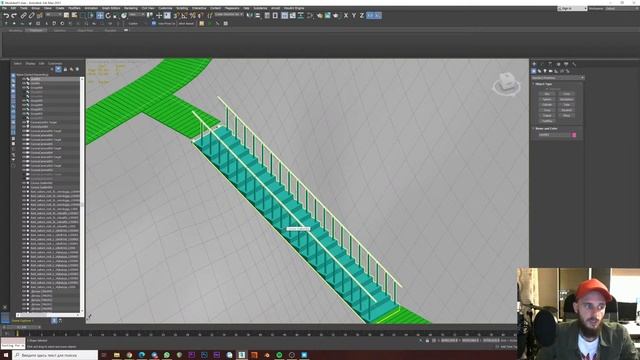Switch to the Modeling ribbon tab
This screenshot has width=640, height=360.
16,30
